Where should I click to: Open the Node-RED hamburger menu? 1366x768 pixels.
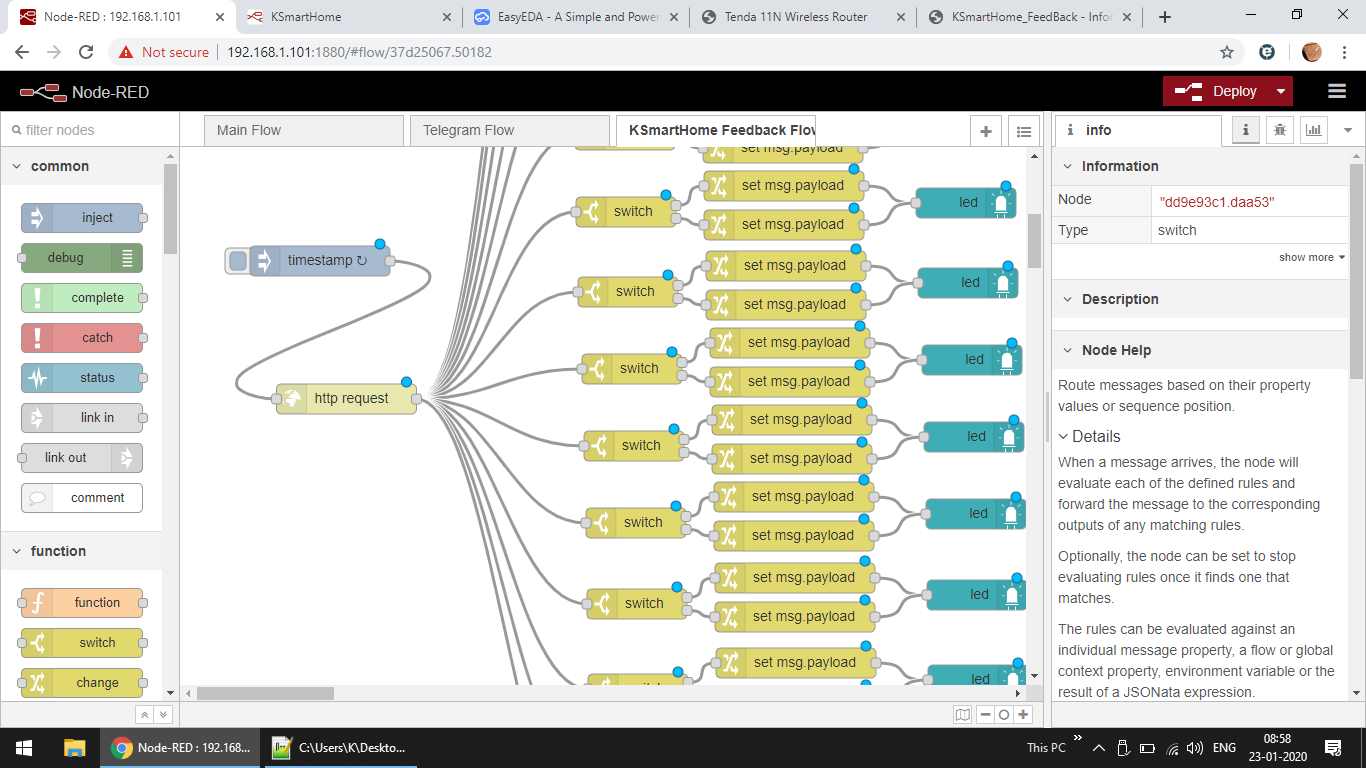[x=1337, y=90]
